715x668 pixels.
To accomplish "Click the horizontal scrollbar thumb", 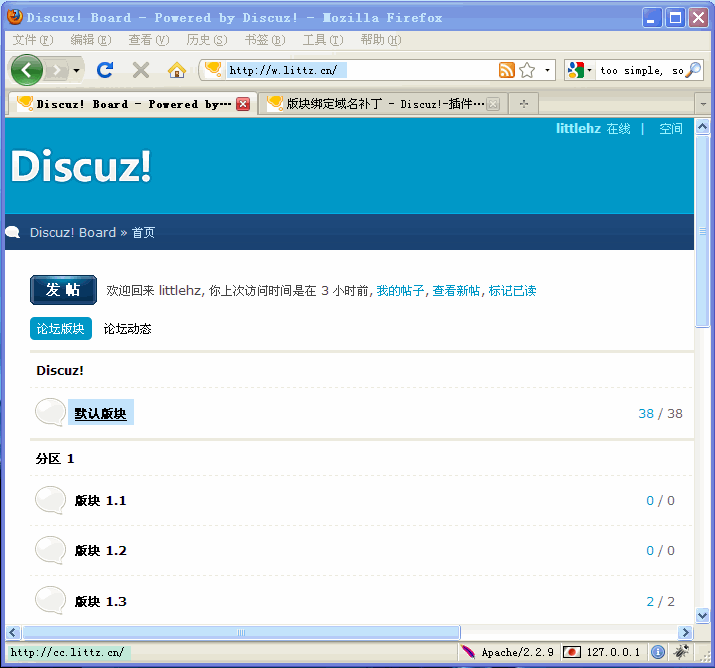I will click(241, 632).
